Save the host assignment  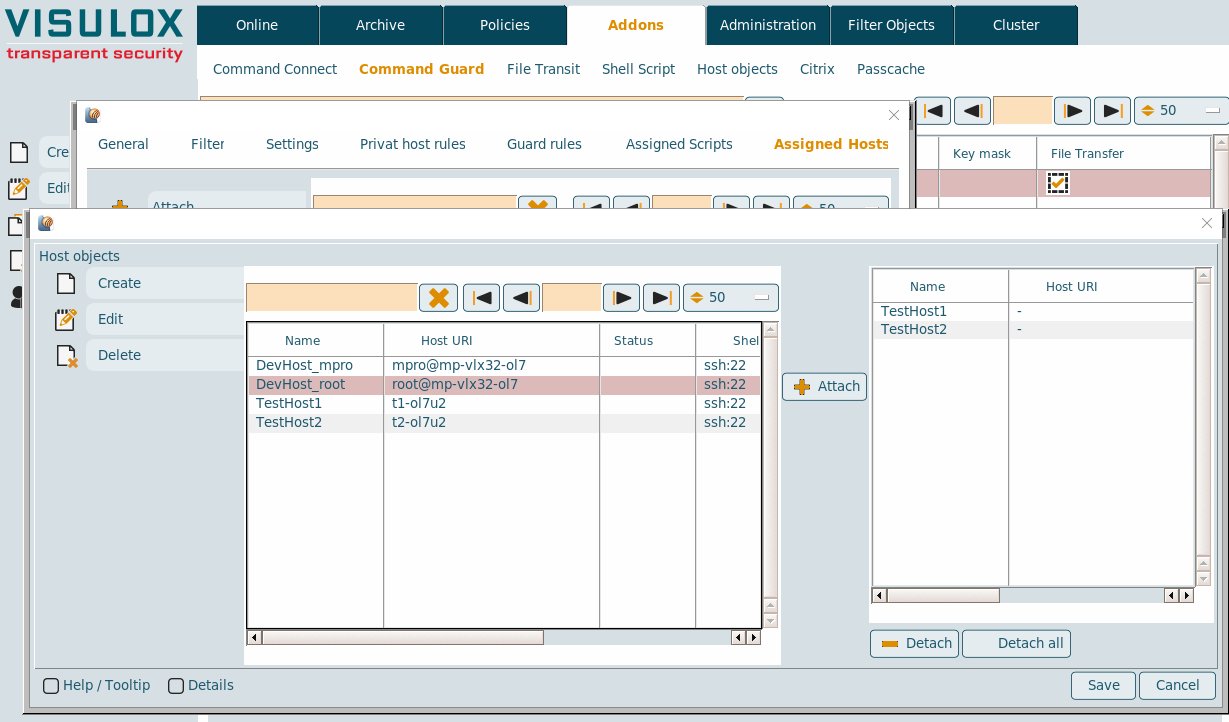(x=1103, y=685)
